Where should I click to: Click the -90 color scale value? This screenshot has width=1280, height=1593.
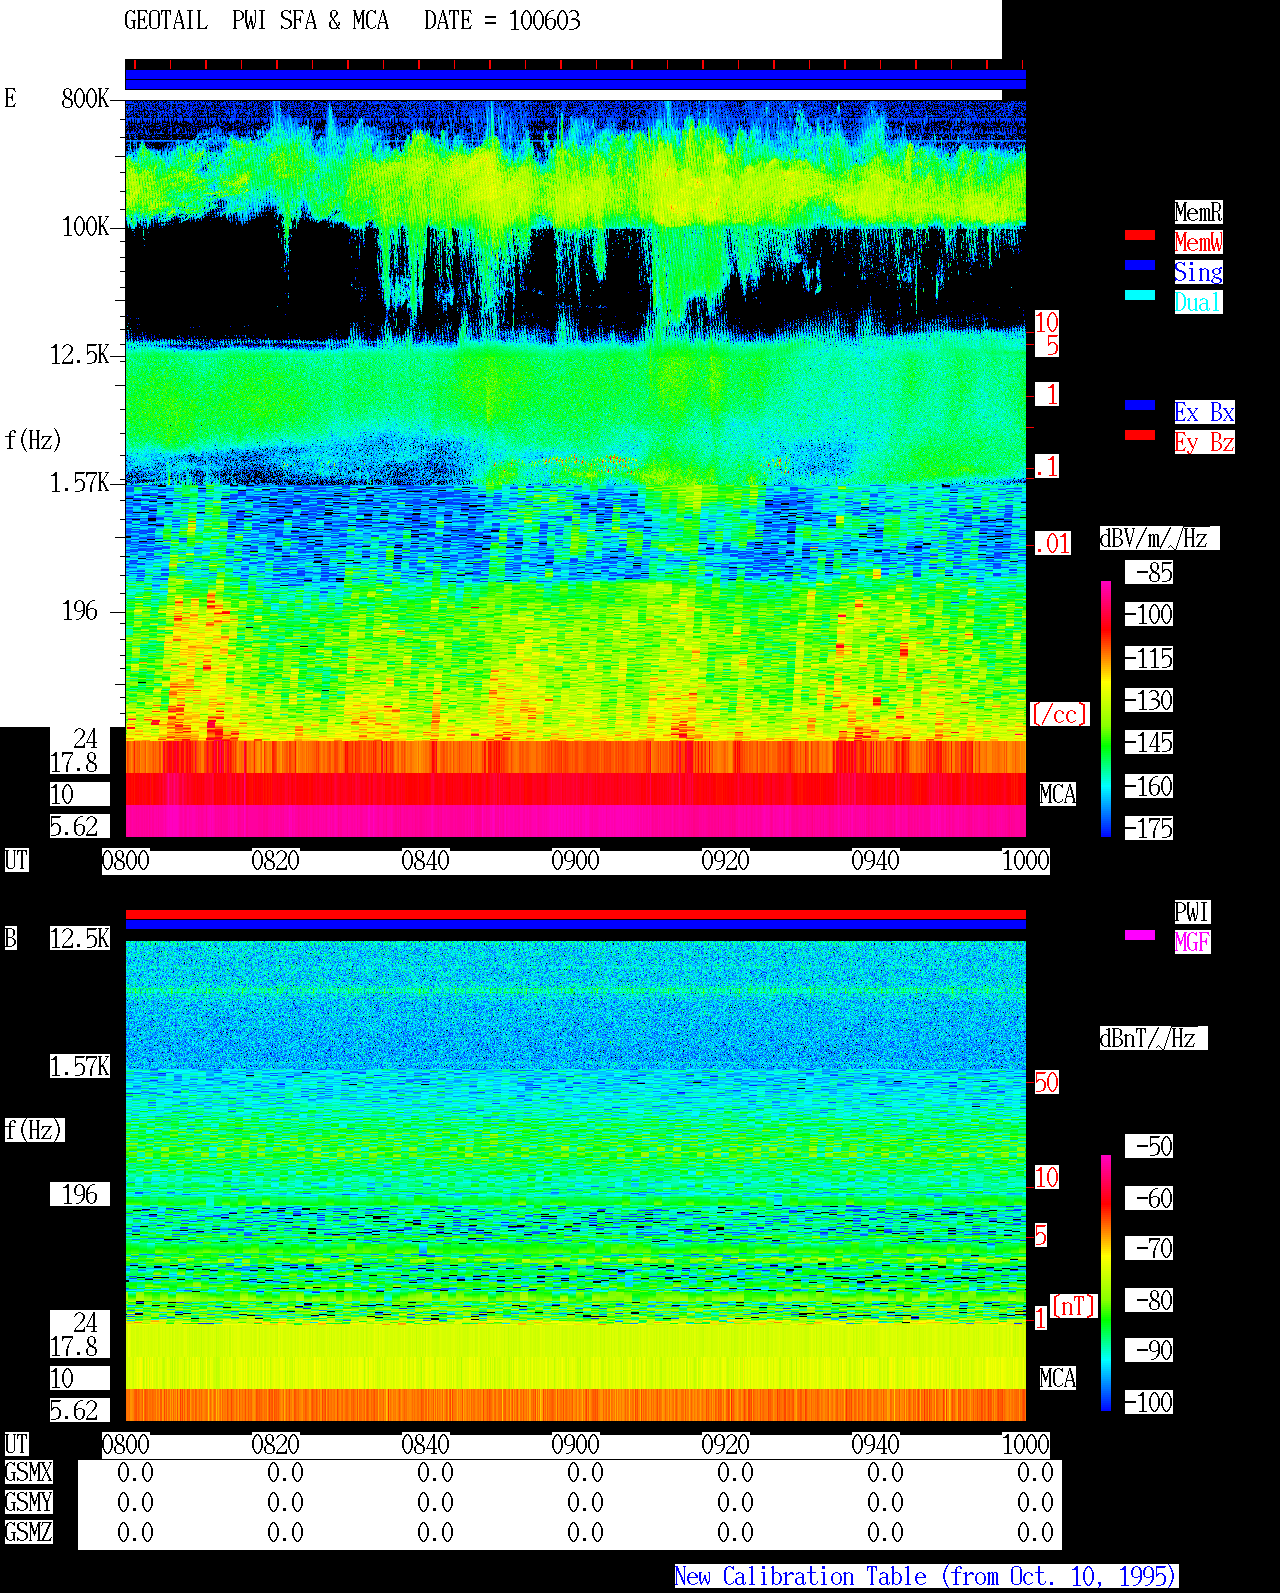click(x=1150, y=1350)
